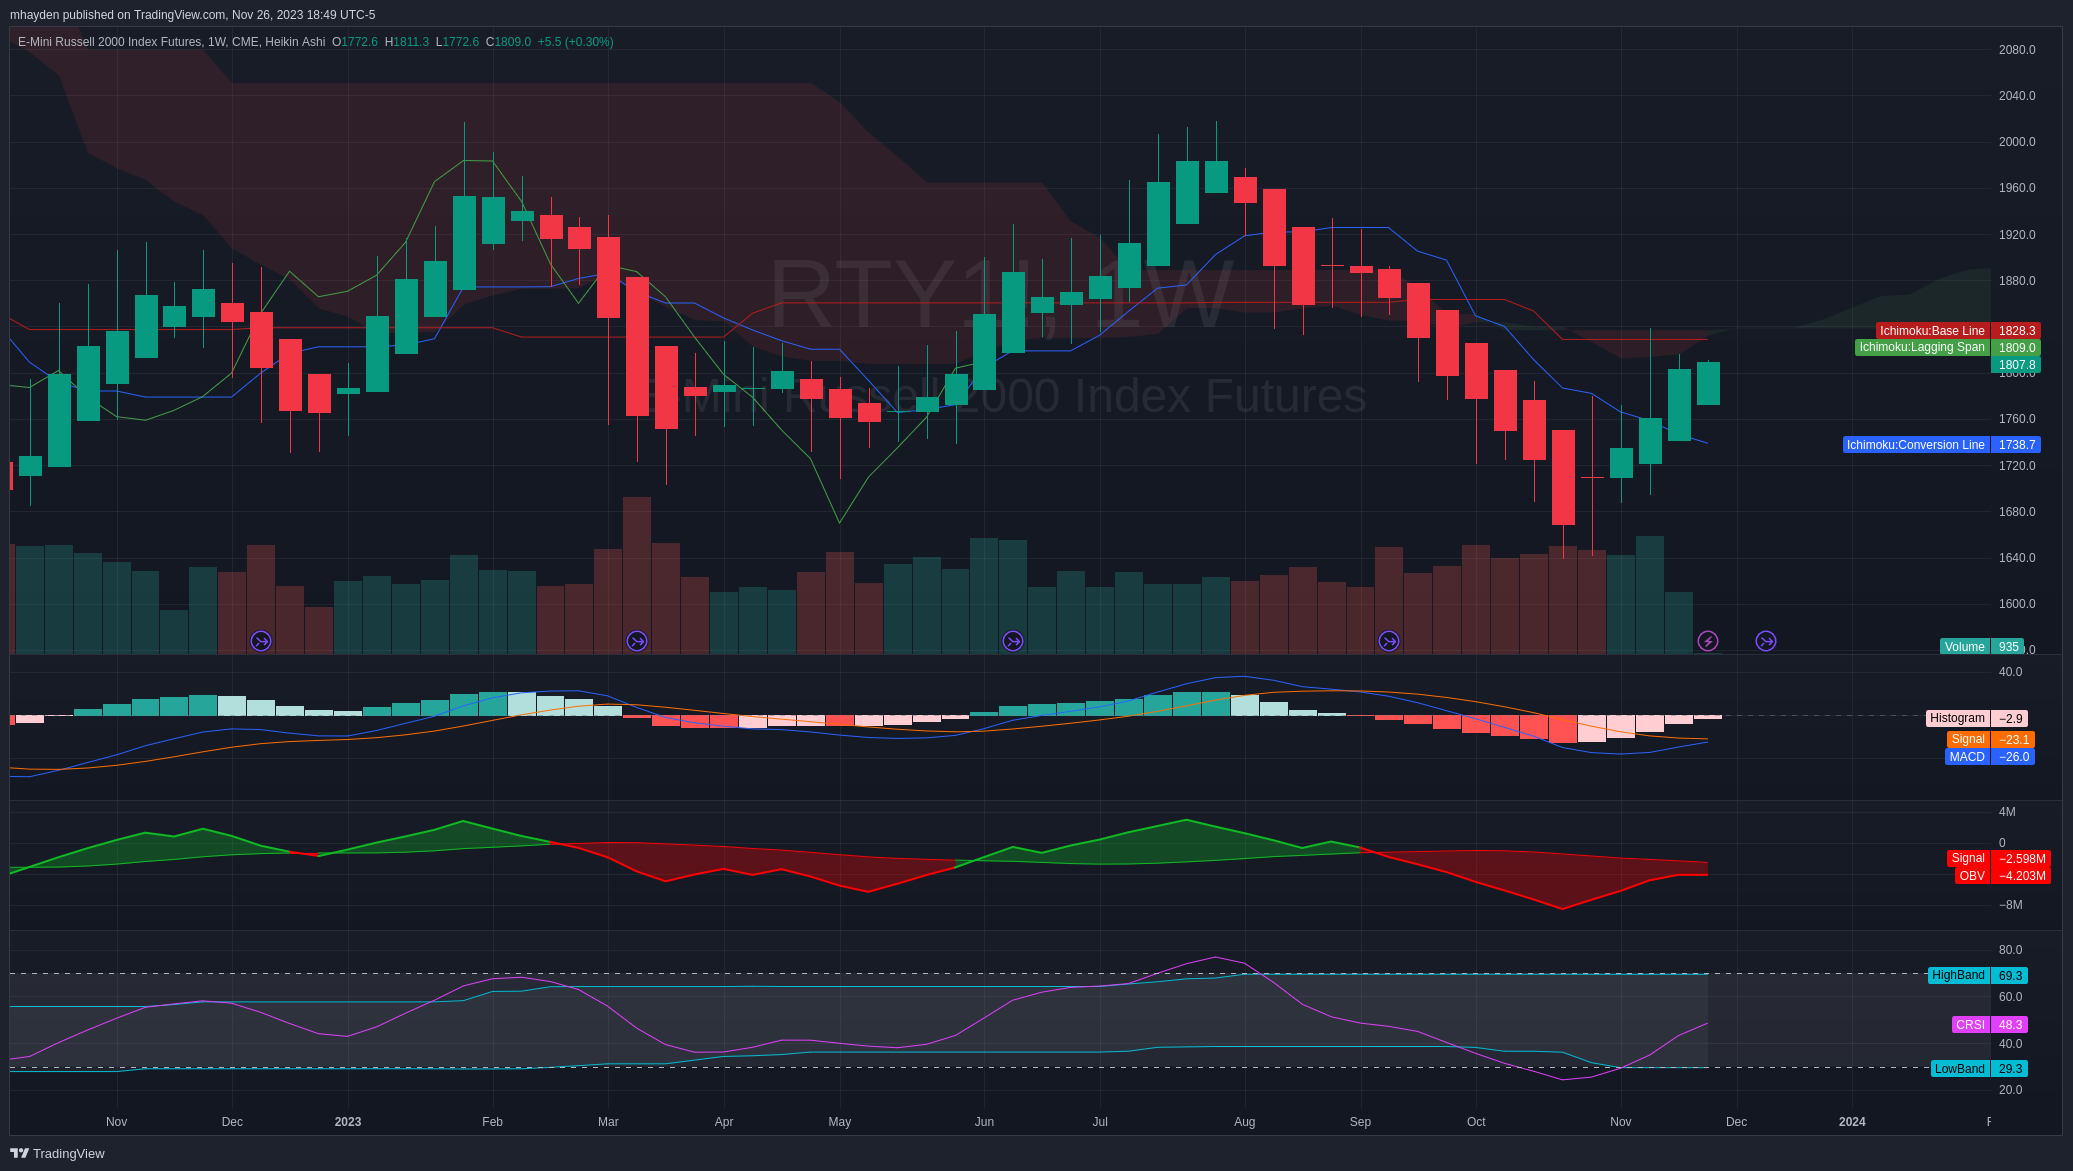The width and height of the screenshot is (2073, 1171).
Task: Click the 935 volume value tag
Action: coord(2008,647)
